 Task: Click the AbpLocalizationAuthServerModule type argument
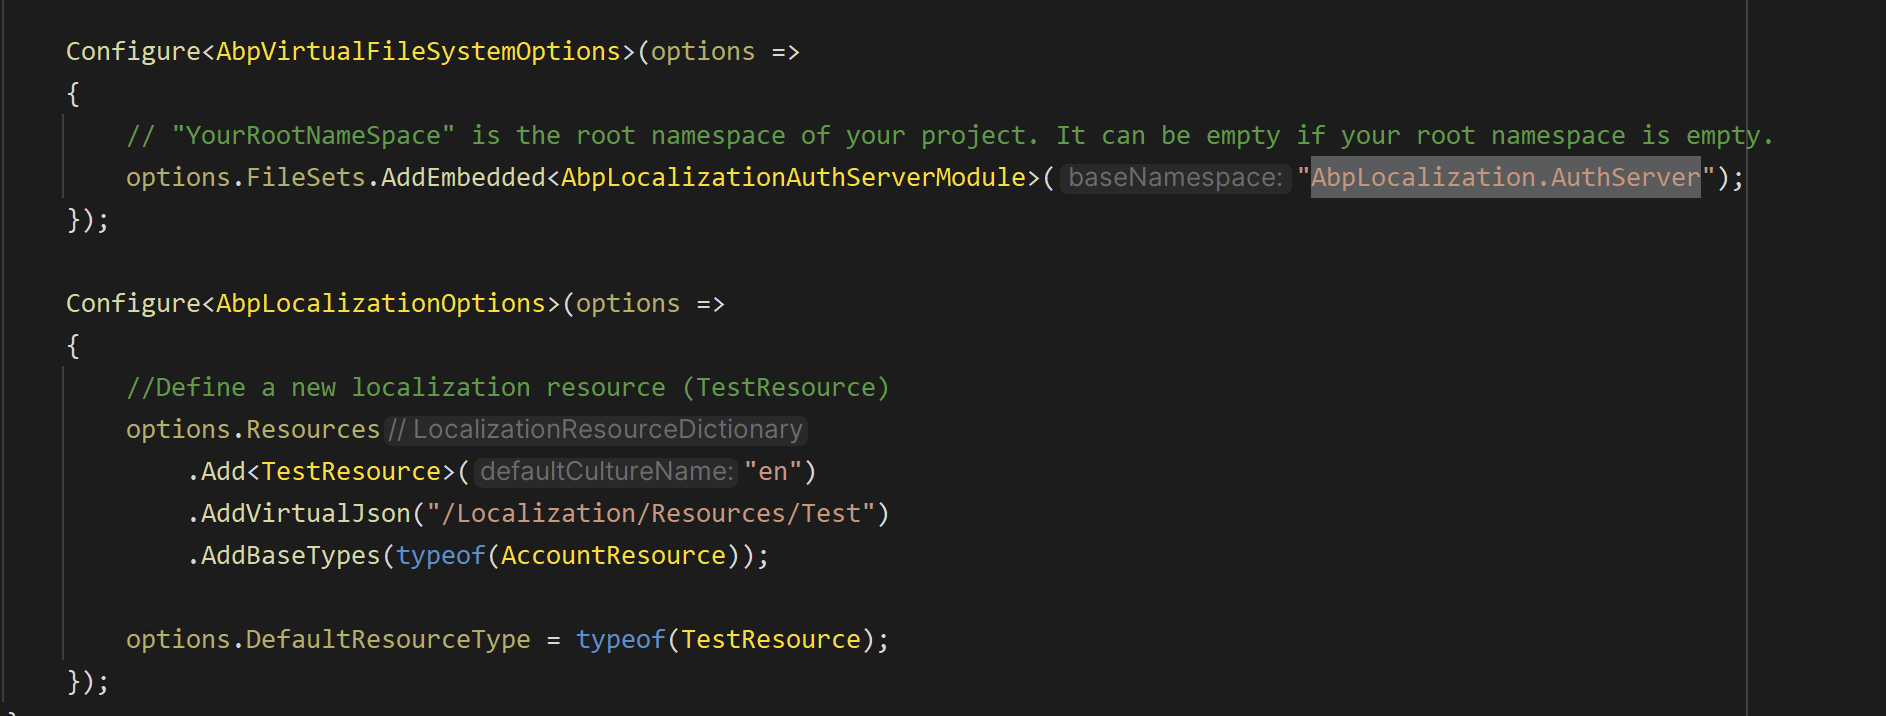coord(793,177)
